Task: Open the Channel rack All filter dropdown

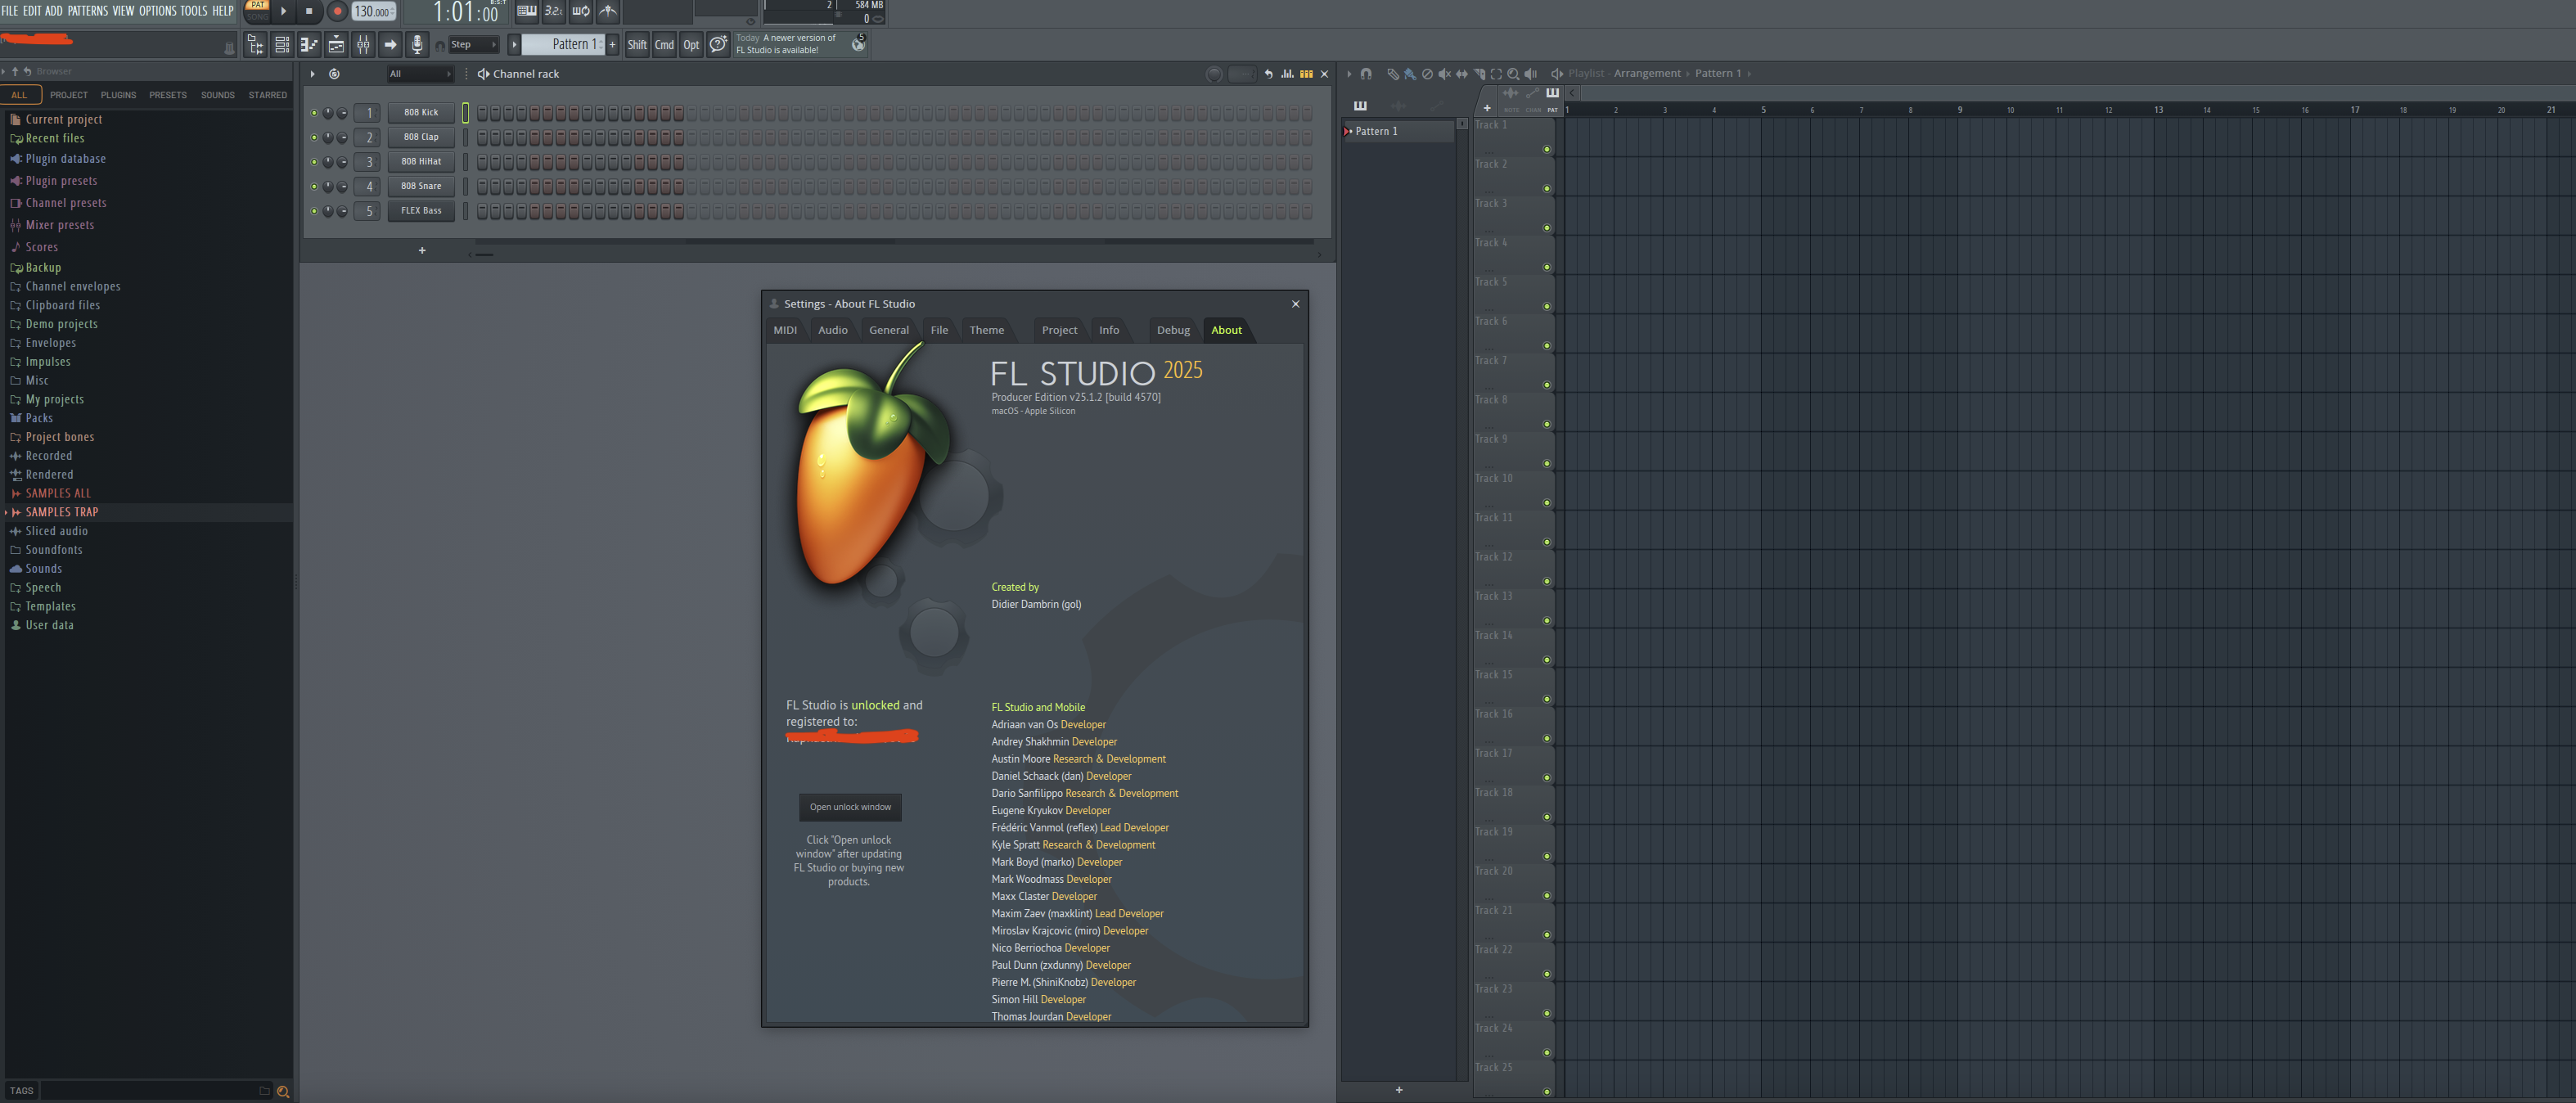Action: [x=420, y=74]
